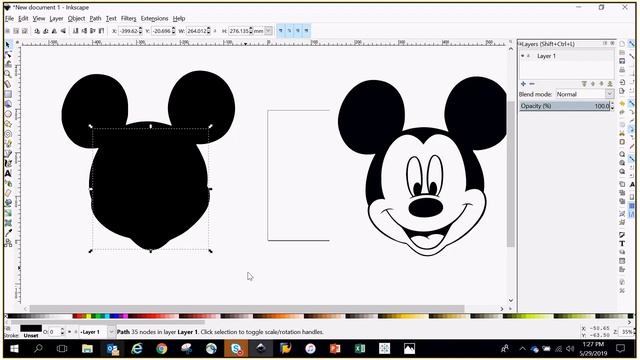Select the Node edit tool

point(8,54)
